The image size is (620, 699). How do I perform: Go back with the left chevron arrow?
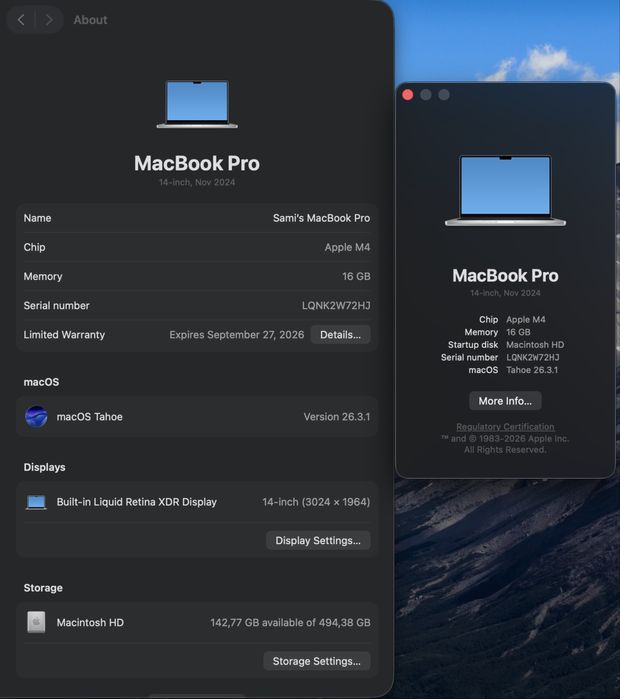[21, 20]
